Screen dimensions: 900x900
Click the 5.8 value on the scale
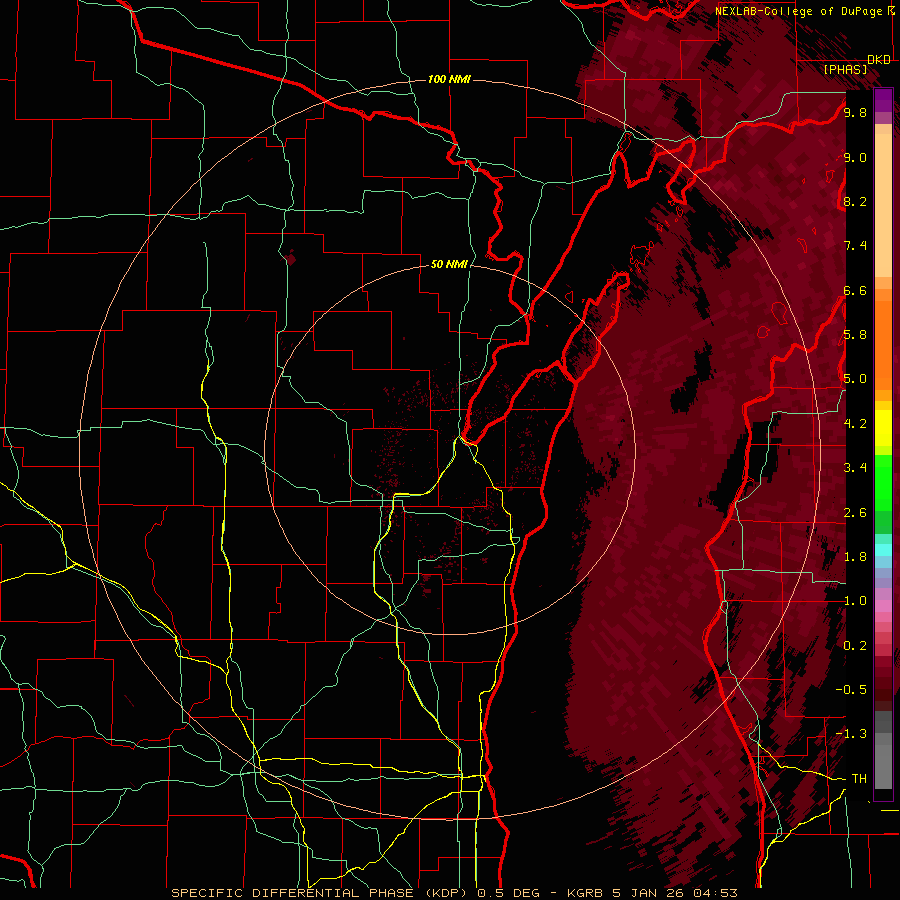855,335
